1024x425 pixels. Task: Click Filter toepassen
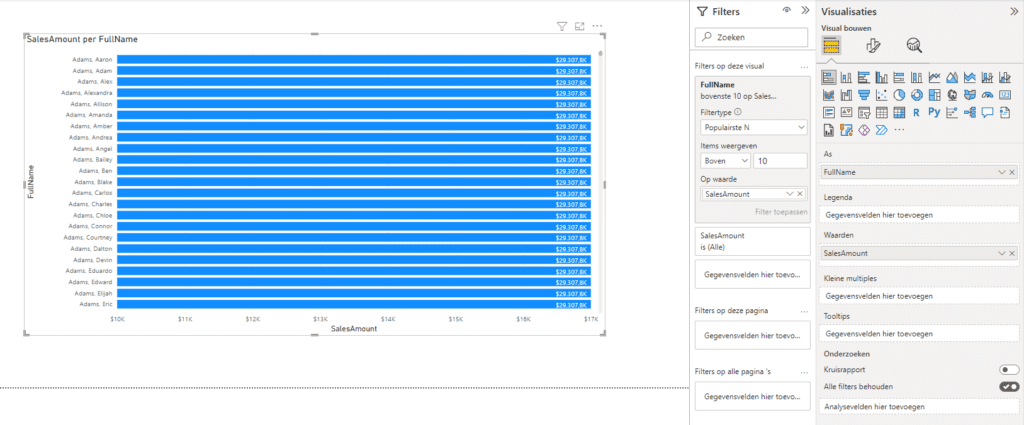(781, 212)
